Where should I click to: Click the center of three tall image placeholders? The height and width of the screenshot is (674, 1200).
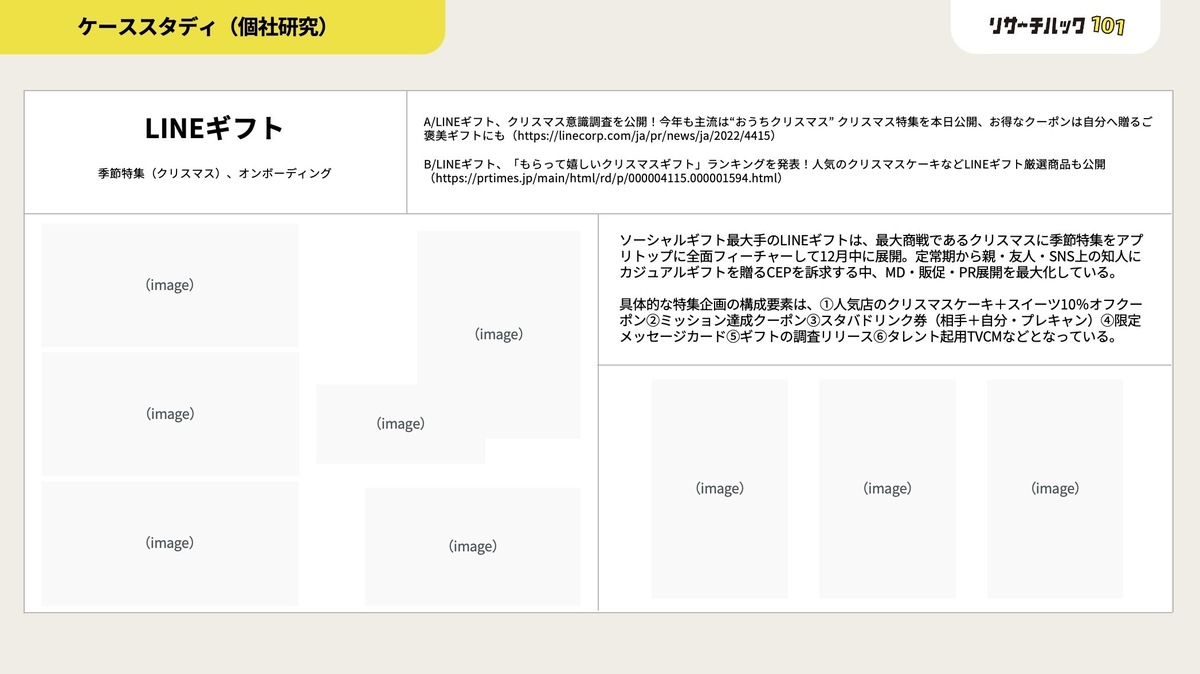coord(888,489)
